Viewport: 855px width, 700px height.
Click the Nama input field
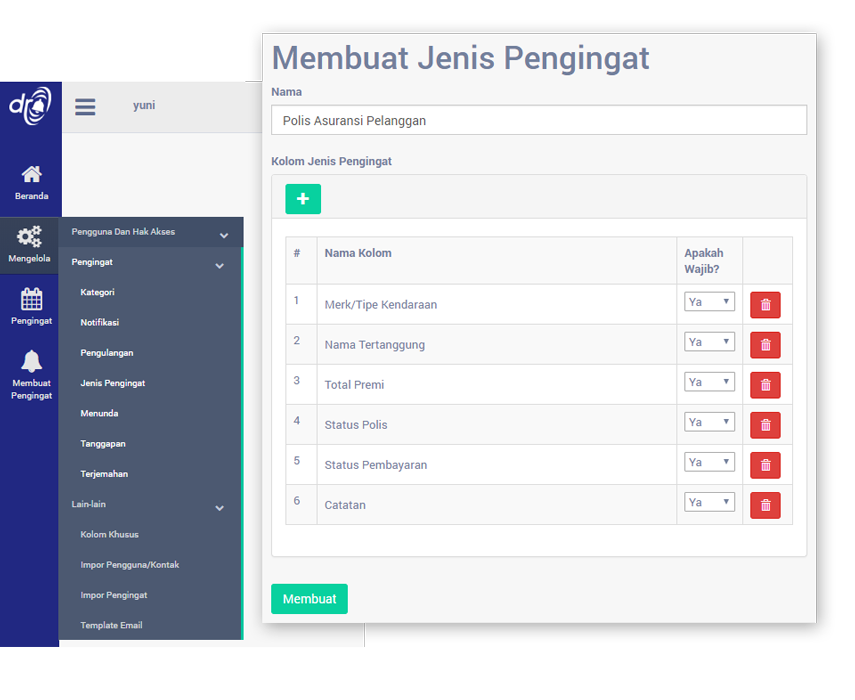coord(538,120)
